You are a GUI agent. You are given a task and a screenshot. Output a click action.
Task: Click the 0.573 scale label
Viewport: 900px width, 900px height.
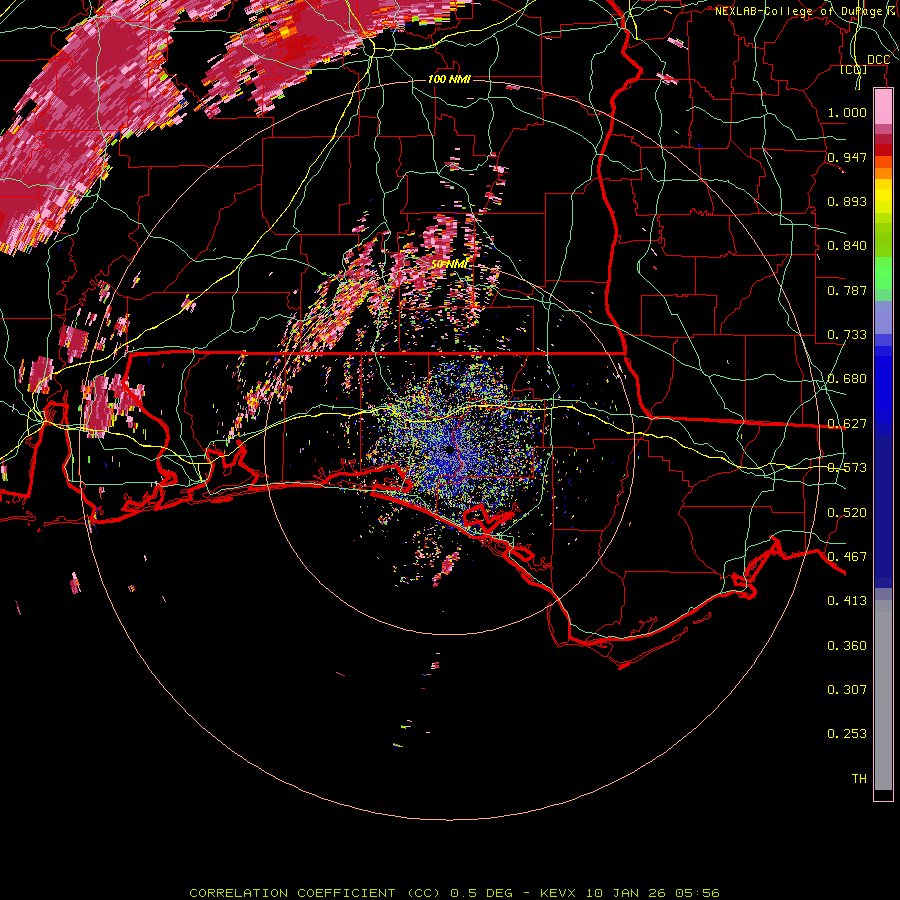(847, 468)
